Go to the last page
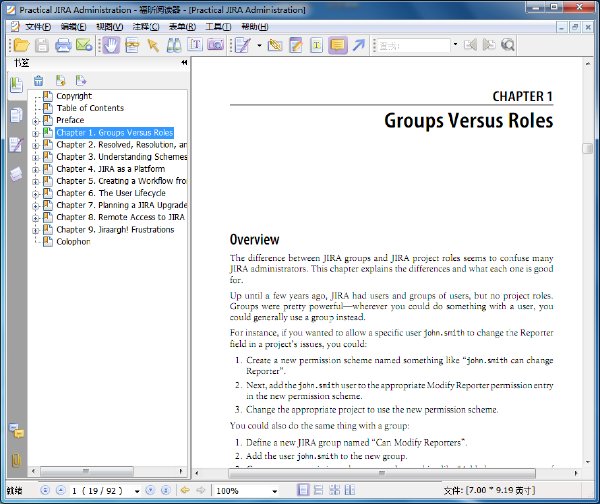600x504 pixels. [166, 490]
